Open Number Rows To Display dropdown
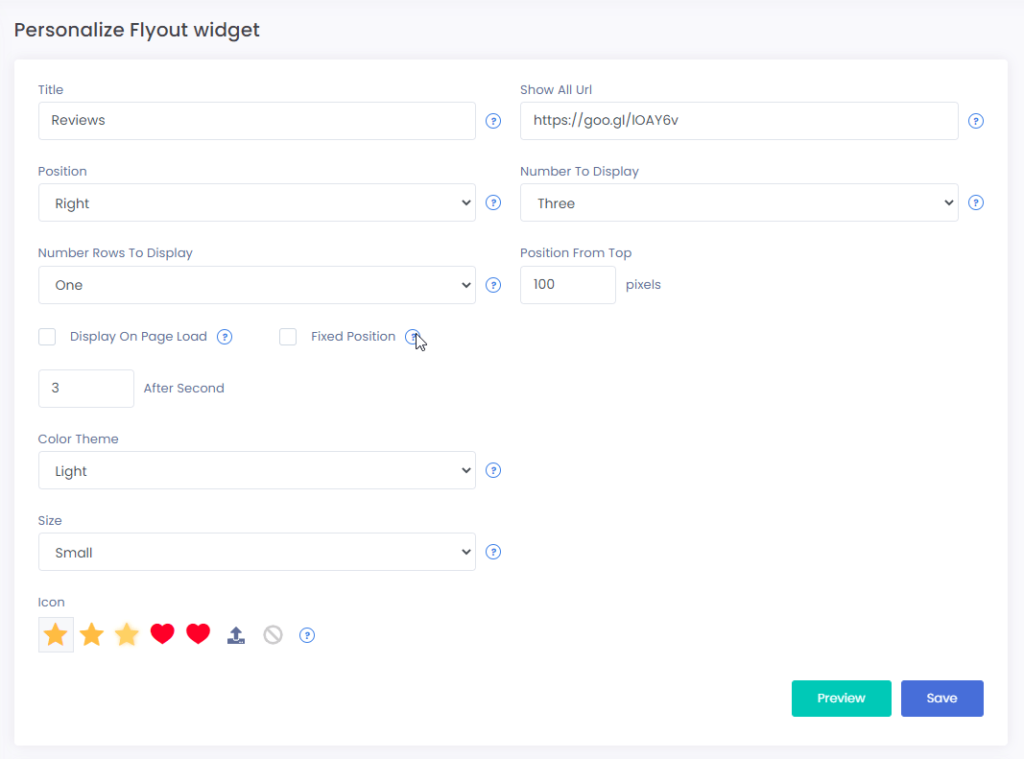Viewport: 1024px width, 759px height. (256, 285)
